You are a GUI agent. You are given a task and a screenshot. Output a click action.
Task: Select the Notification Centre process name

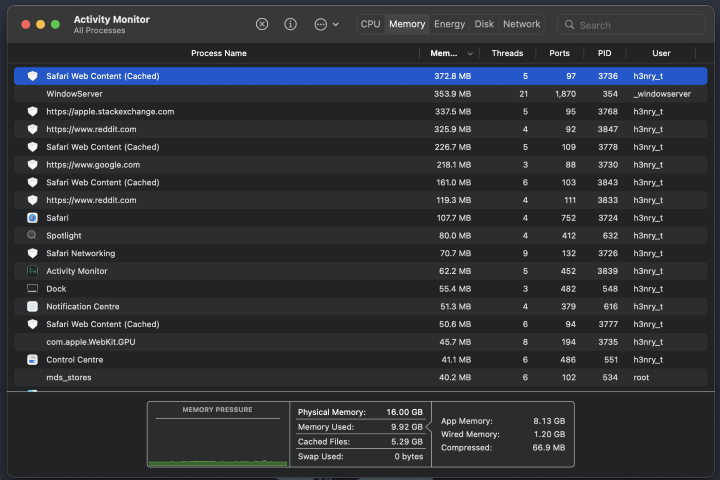(x=83, y=306)
